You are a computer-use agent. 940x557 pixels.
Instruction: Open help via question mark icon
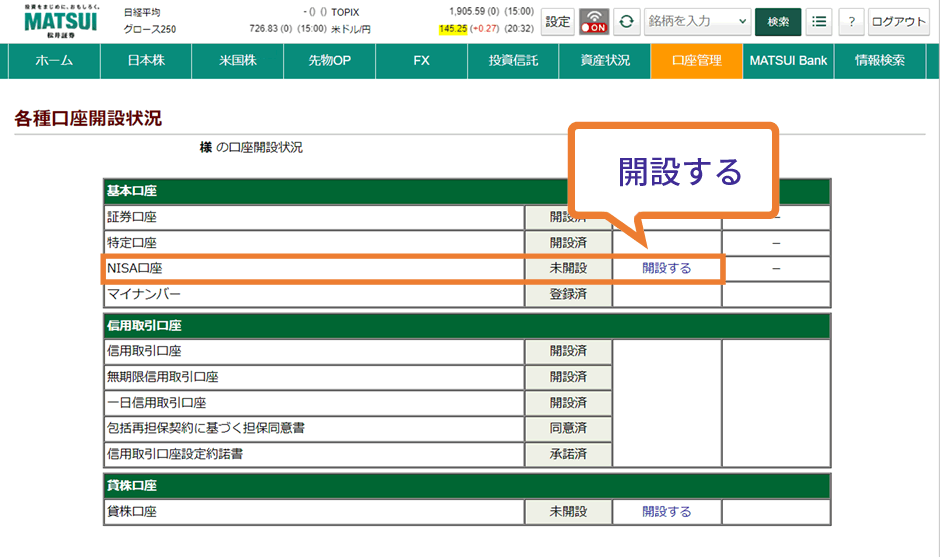pos(851,21)
